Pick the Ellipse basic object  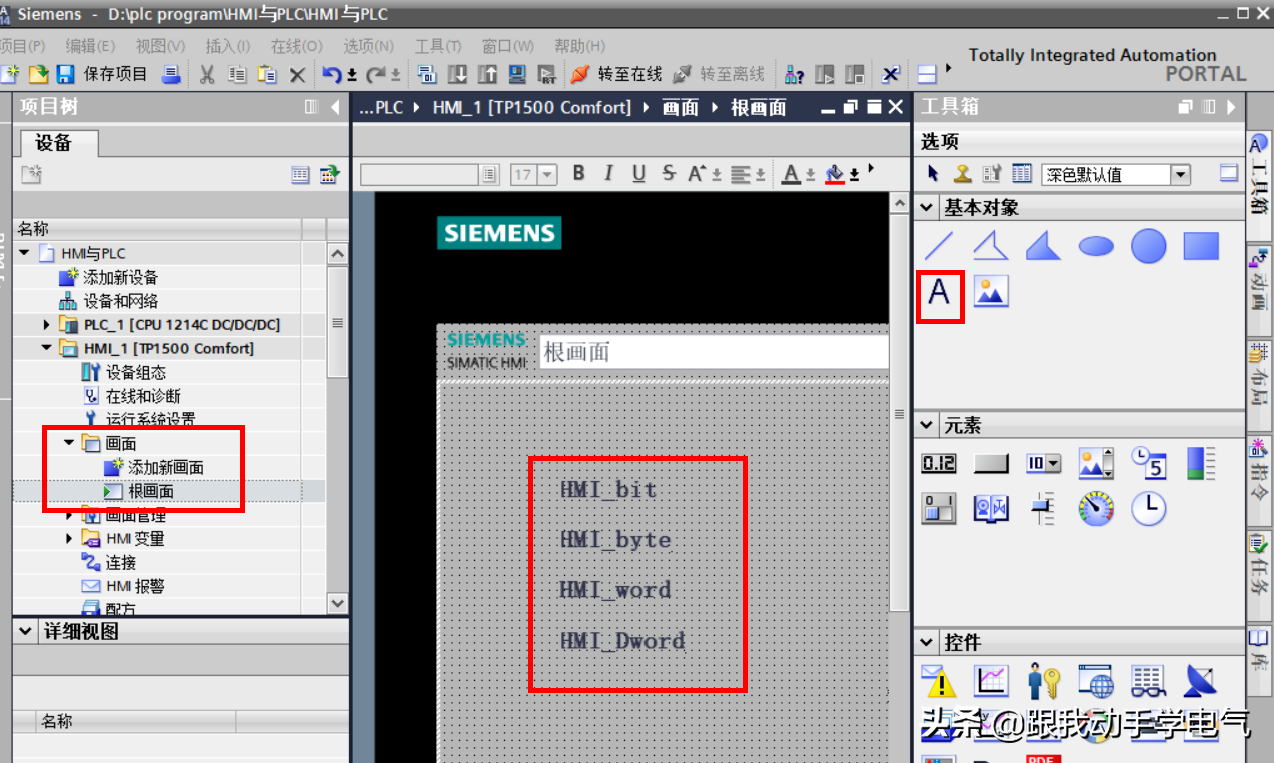click(x=1096, y=246)
